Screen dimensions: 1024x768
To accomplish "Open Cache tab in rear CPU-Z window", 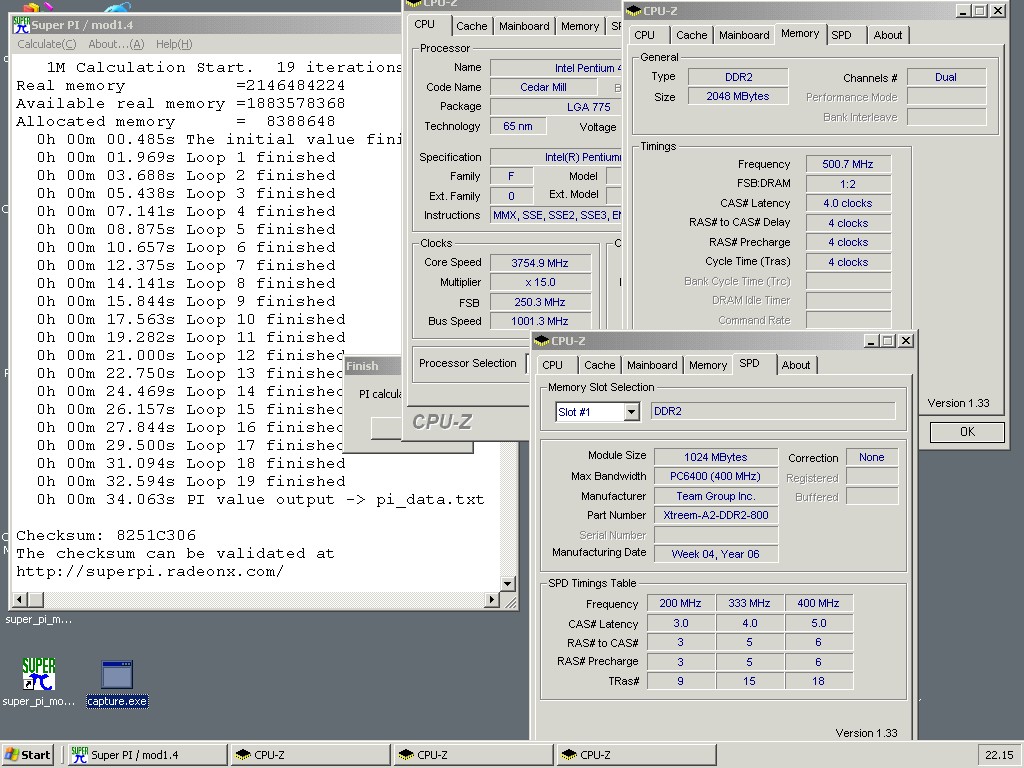I will tap(472, 26).
